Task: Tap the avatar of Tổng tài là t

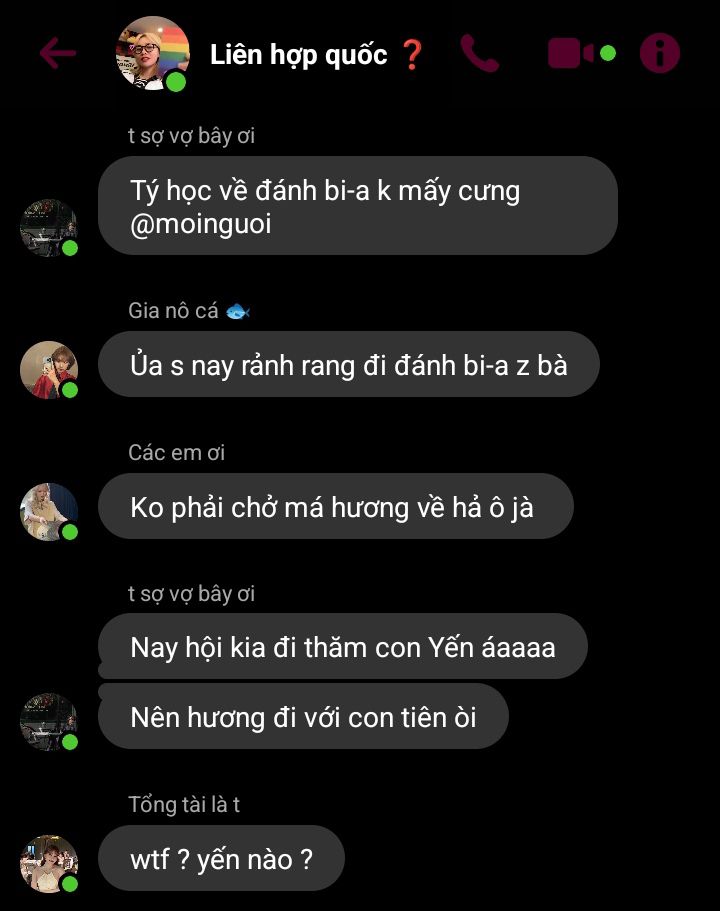Action: pos(49,864)
